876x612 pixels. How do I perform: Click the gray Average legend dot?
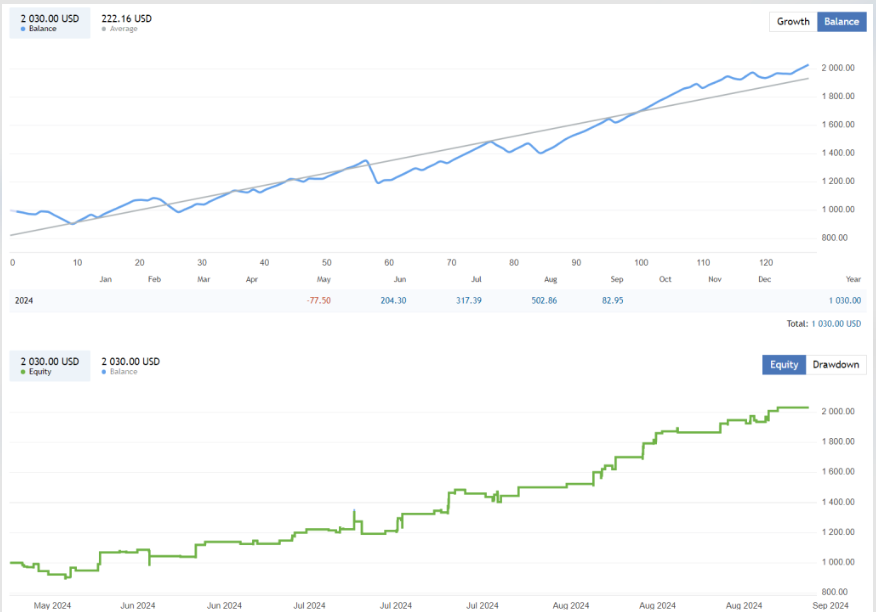pyautogui.click(x=105, y=29)
